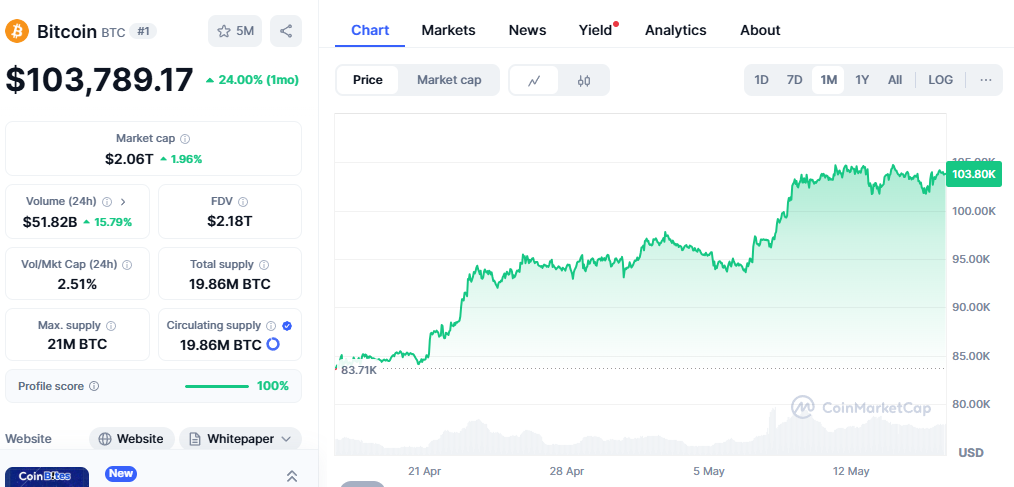Open the chart more options menu
The height and width of the screenshot is (487, 1014).
point(986,80)
